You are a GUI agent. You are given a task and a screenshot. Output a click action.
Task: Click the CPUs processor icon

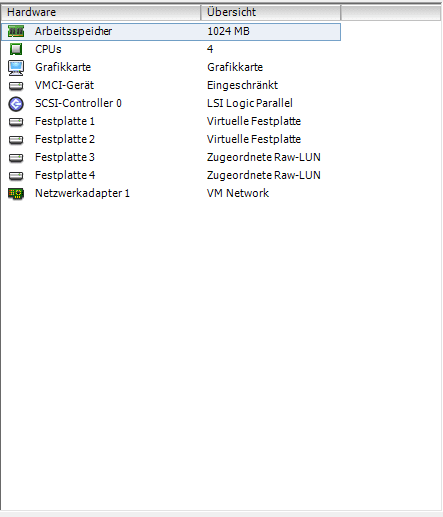(x=16, y=49)
